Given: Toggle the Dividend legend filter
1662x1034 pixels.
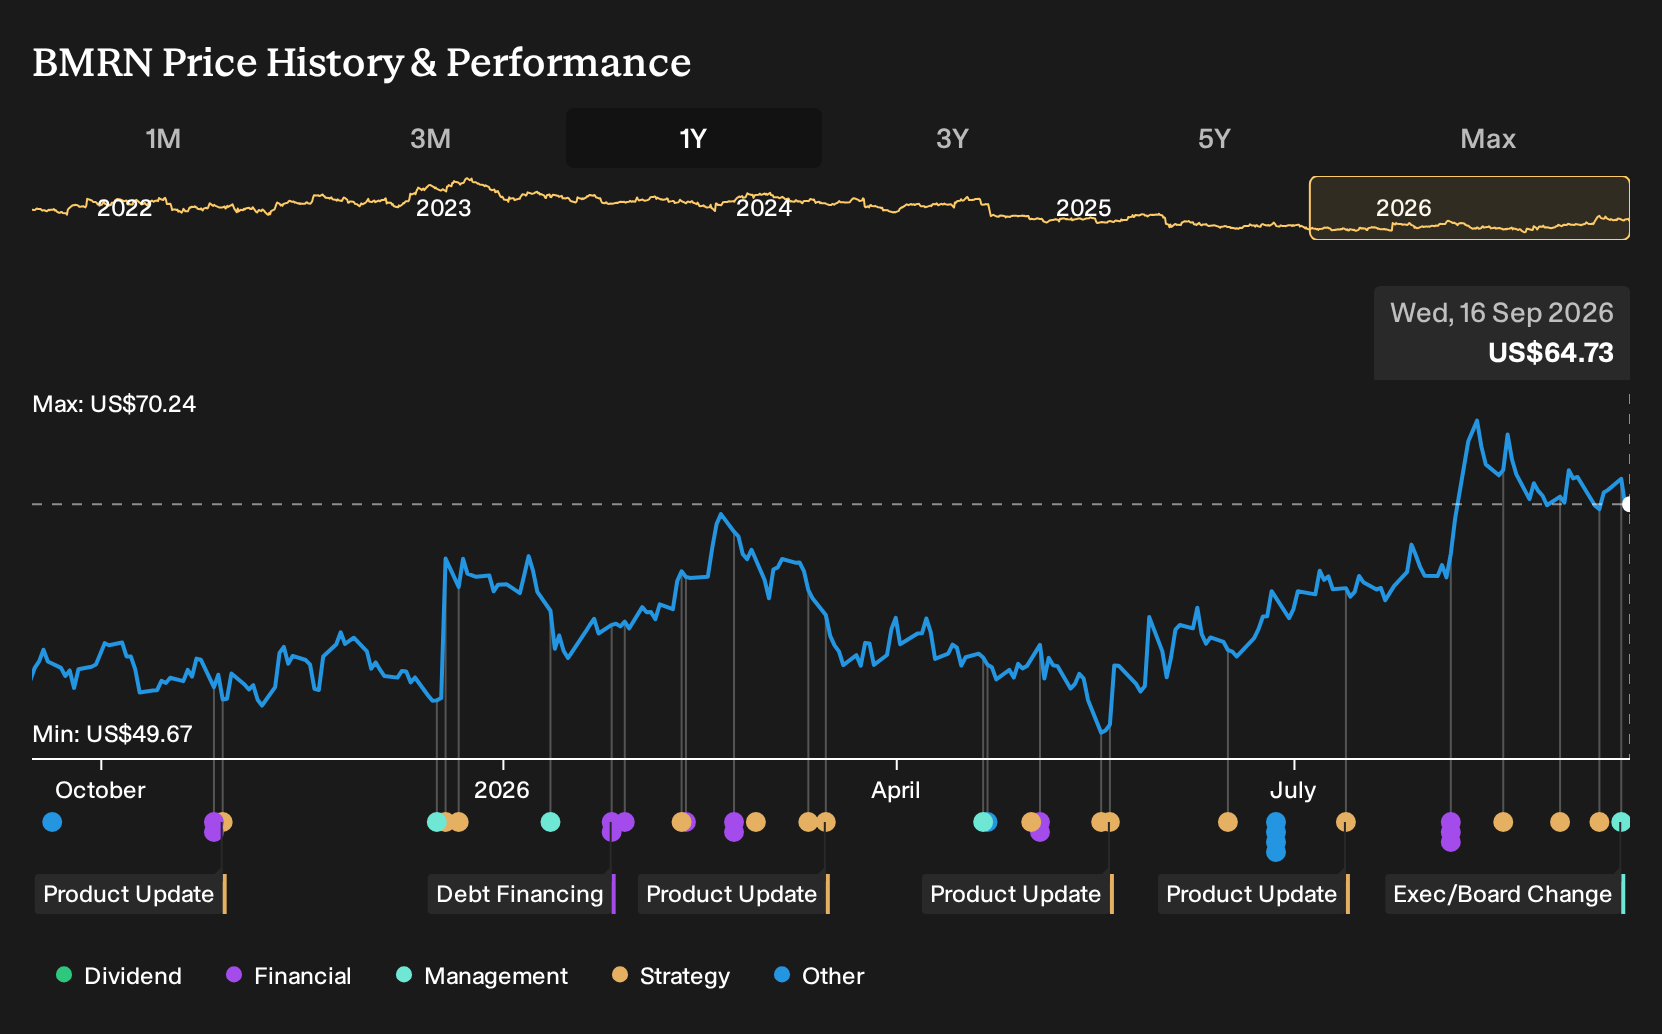Looking at the screenshot, I should coord(119,976).
